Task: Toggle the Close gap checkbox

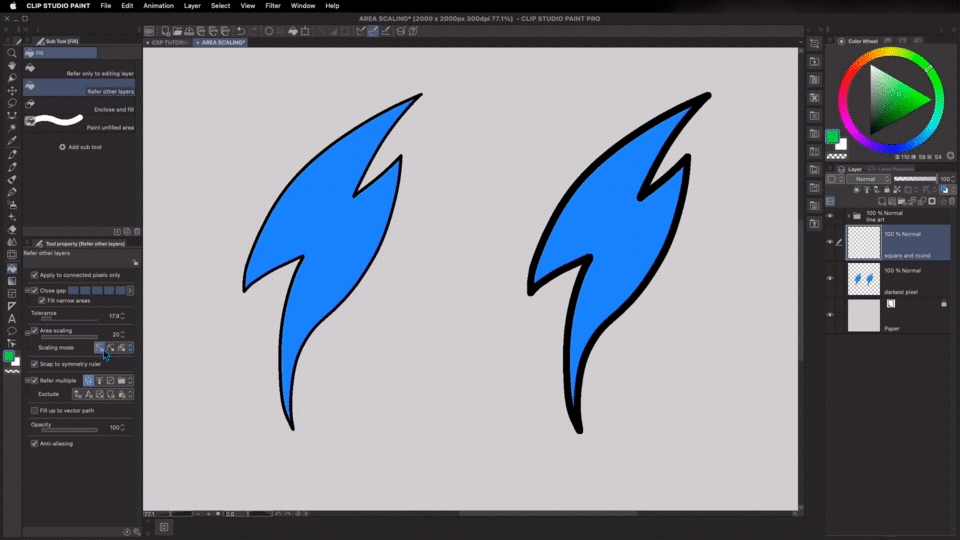Action: coord(34,291)
